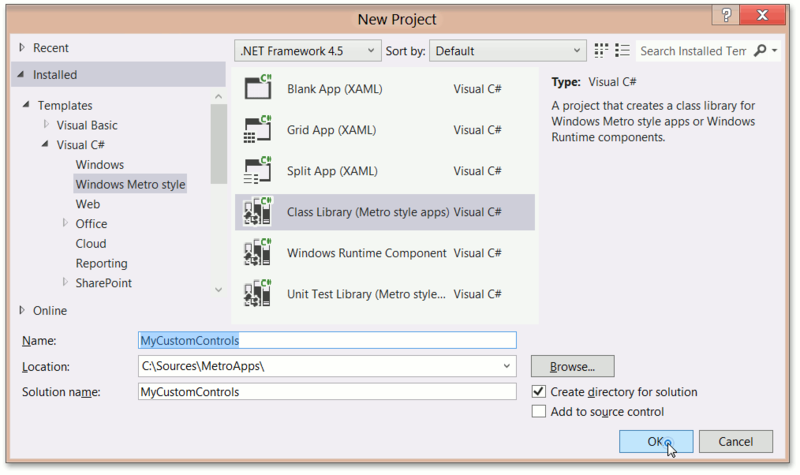Select the Web tree item
Viewport: 800px width, 475px height.
[x=88, y=204]
